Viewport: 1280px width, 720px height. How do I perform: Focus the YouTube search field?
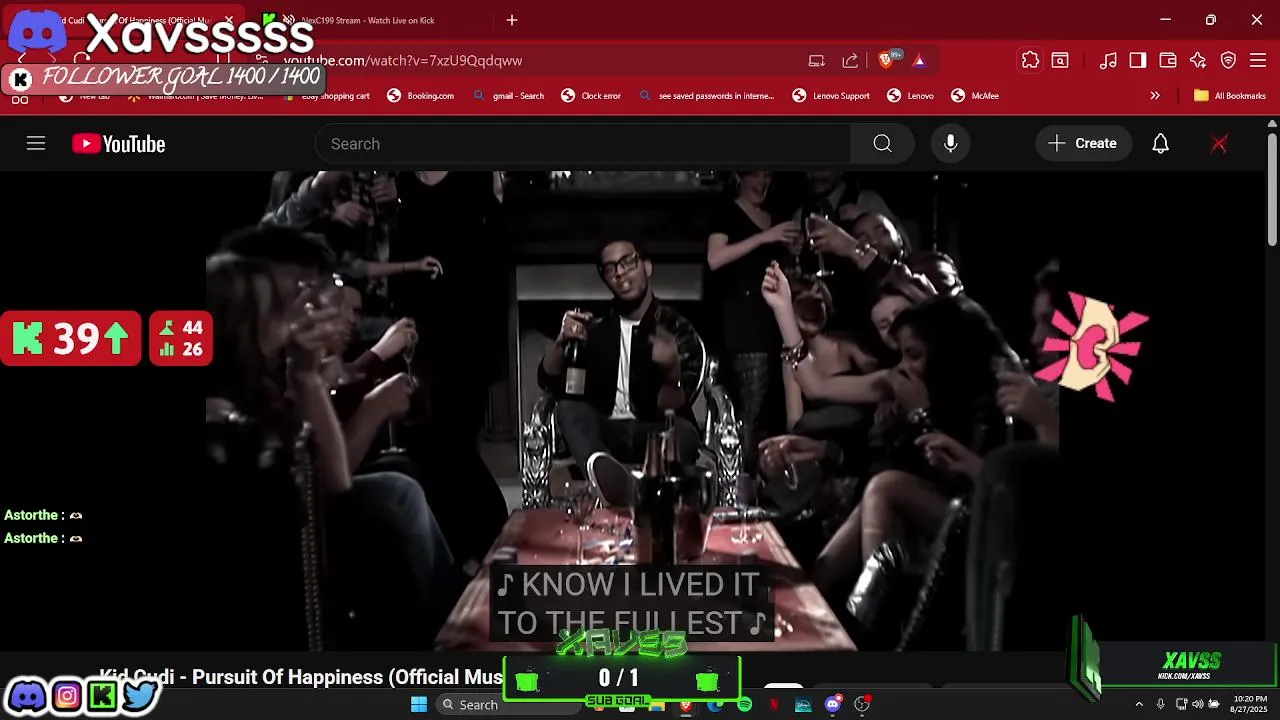(x=583, y=144)
